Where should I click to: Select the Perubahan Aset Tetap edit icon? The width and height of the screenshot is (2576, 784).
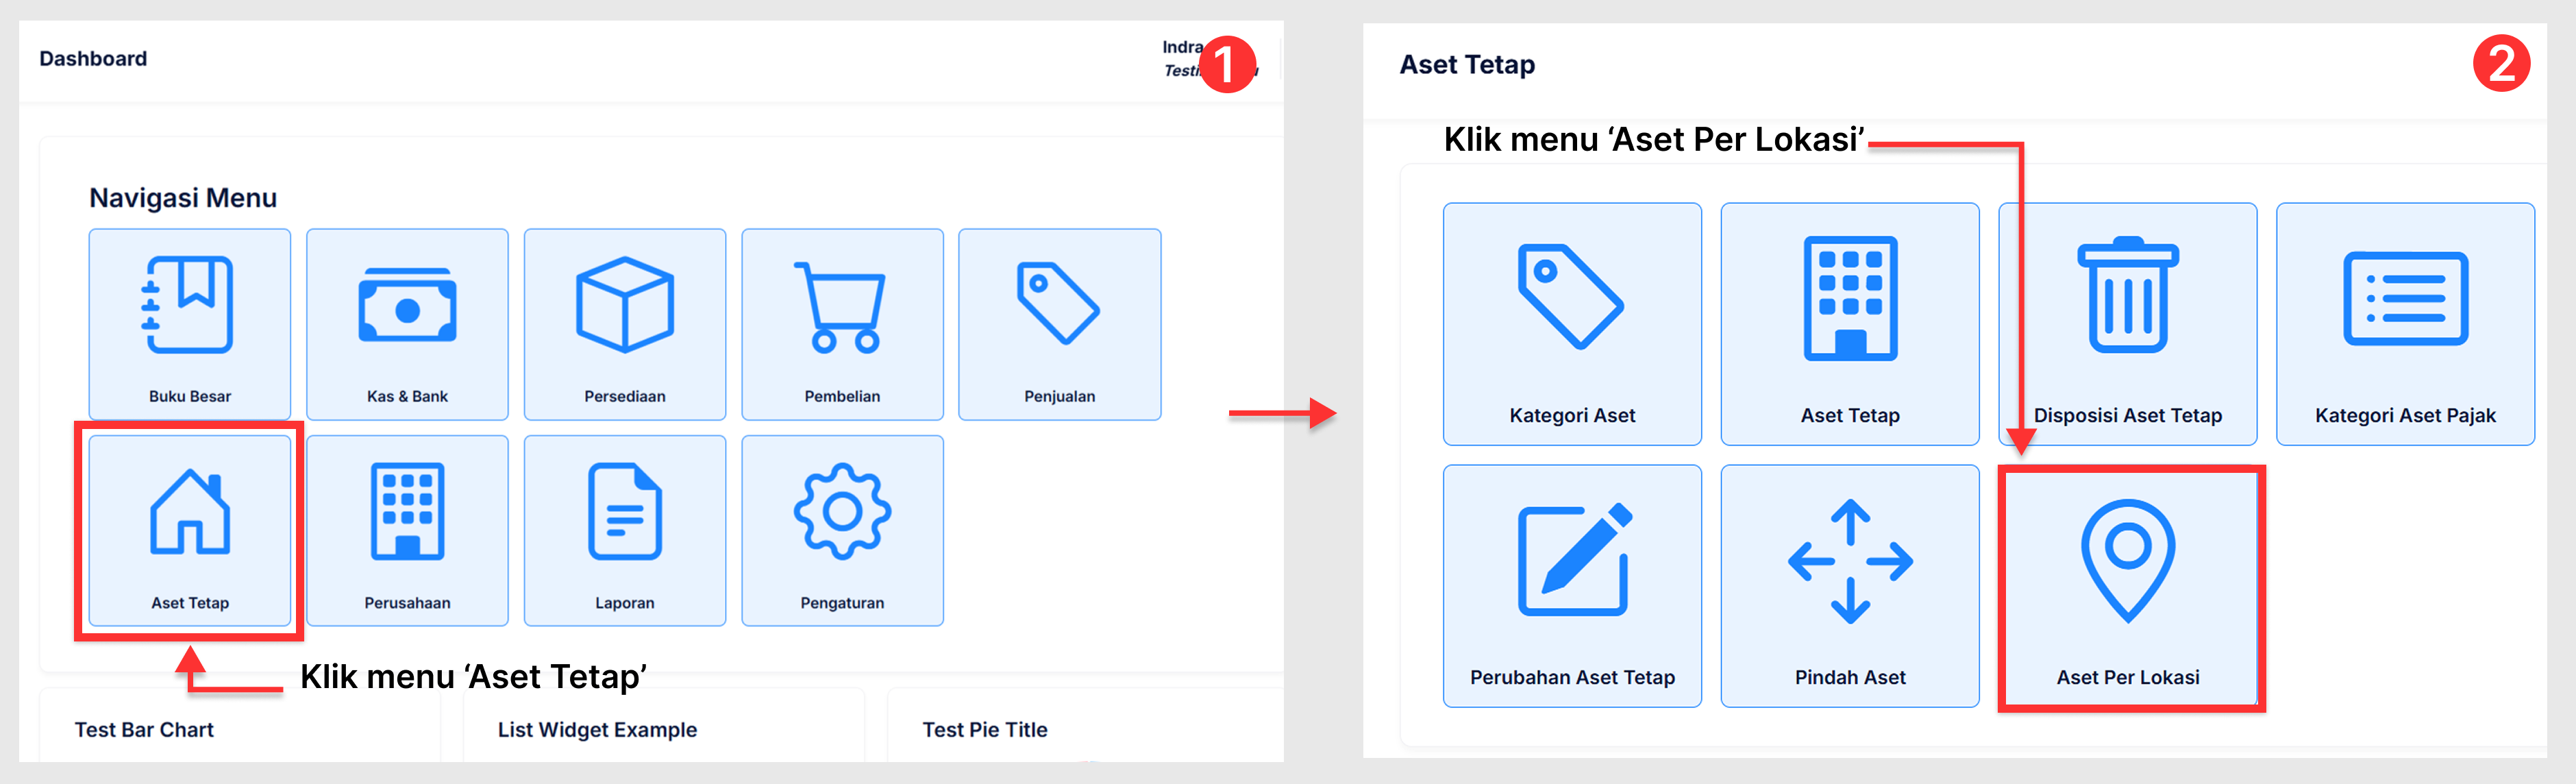(1572, 570)
